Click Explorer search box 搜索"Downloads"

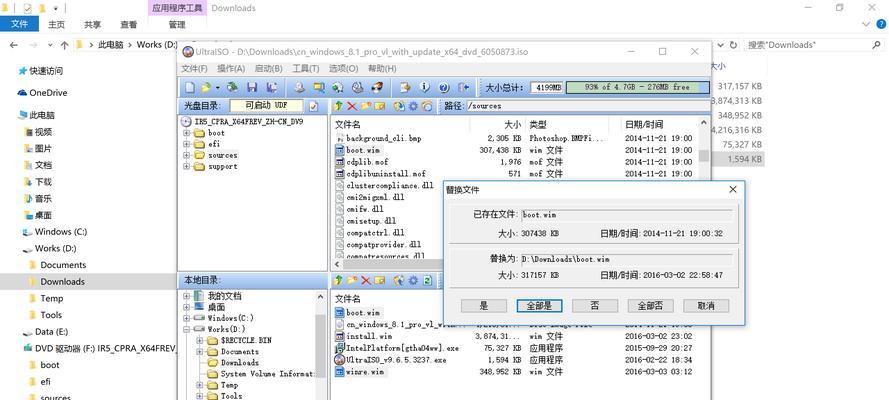814,45
